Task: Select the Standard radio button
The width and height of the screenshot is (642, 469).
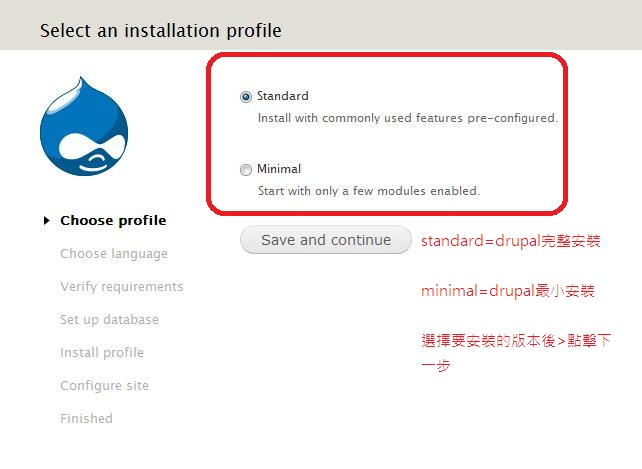Action: [246, 97]
